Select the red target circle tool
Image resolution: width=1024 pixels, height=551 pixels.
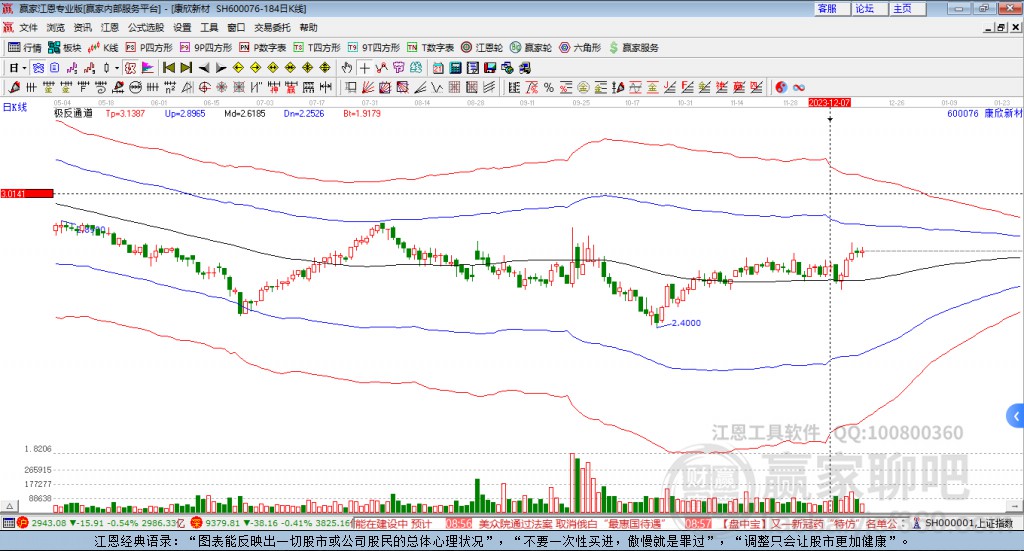coord(204,87)
